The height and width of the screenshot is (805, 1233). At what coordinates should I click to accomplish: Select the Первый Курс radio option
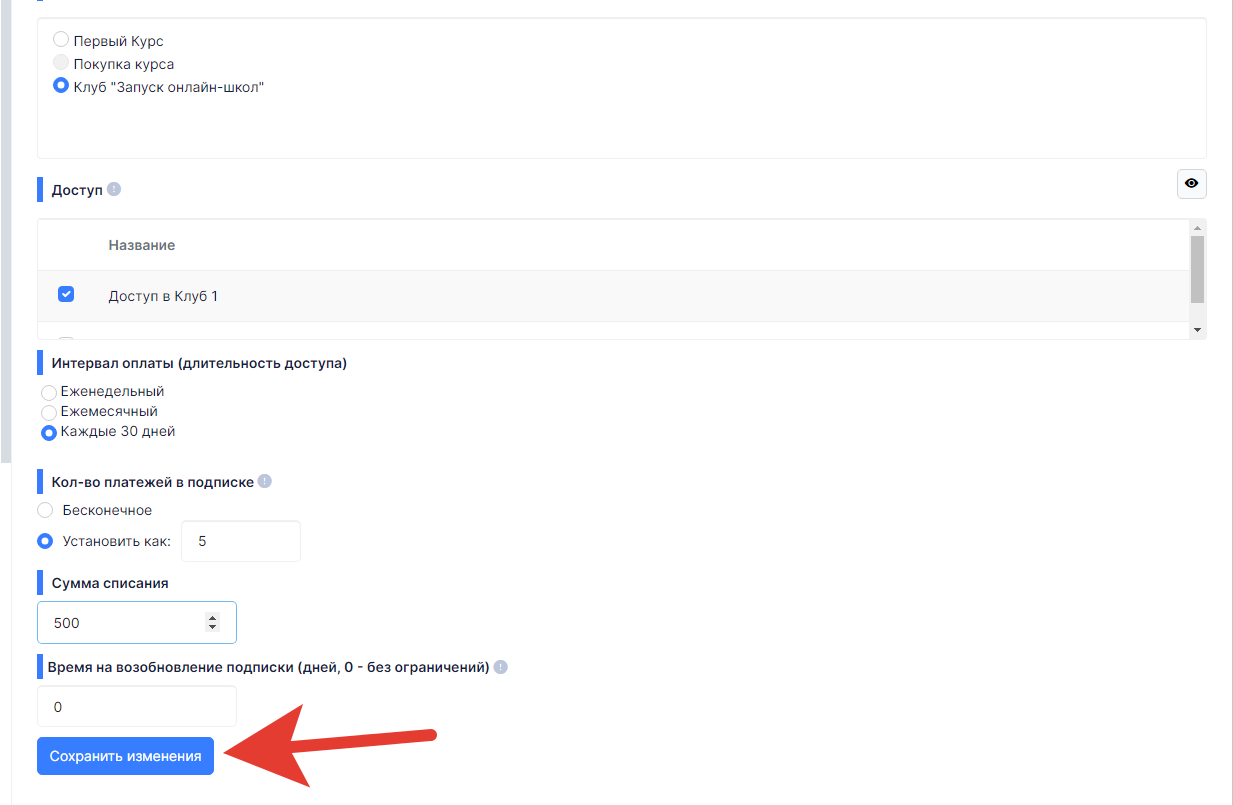click(x=61, y=40)
